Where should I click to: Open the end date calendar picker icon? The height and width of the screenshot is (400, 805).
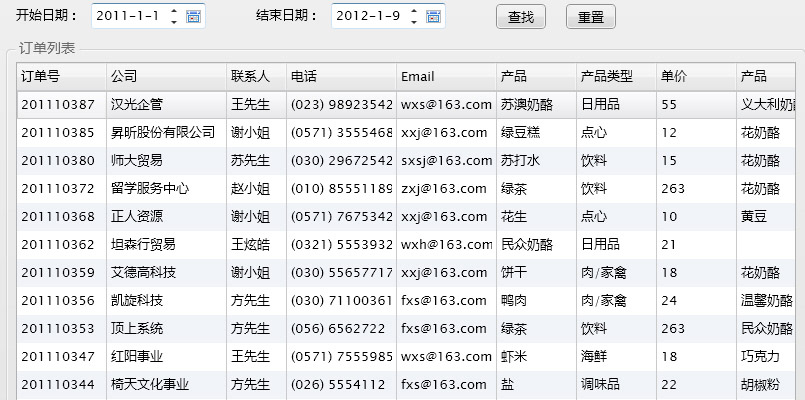click(x=433, y=17)
